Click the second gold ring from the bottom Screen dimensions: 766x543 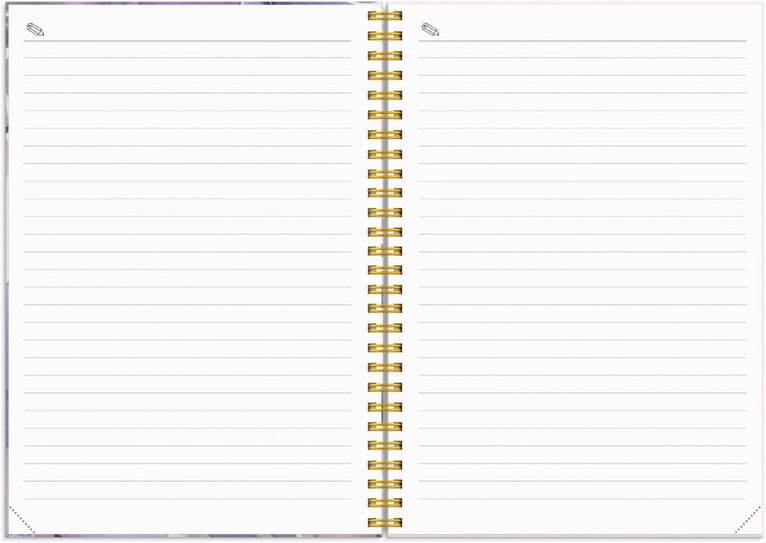click(384, 503)
